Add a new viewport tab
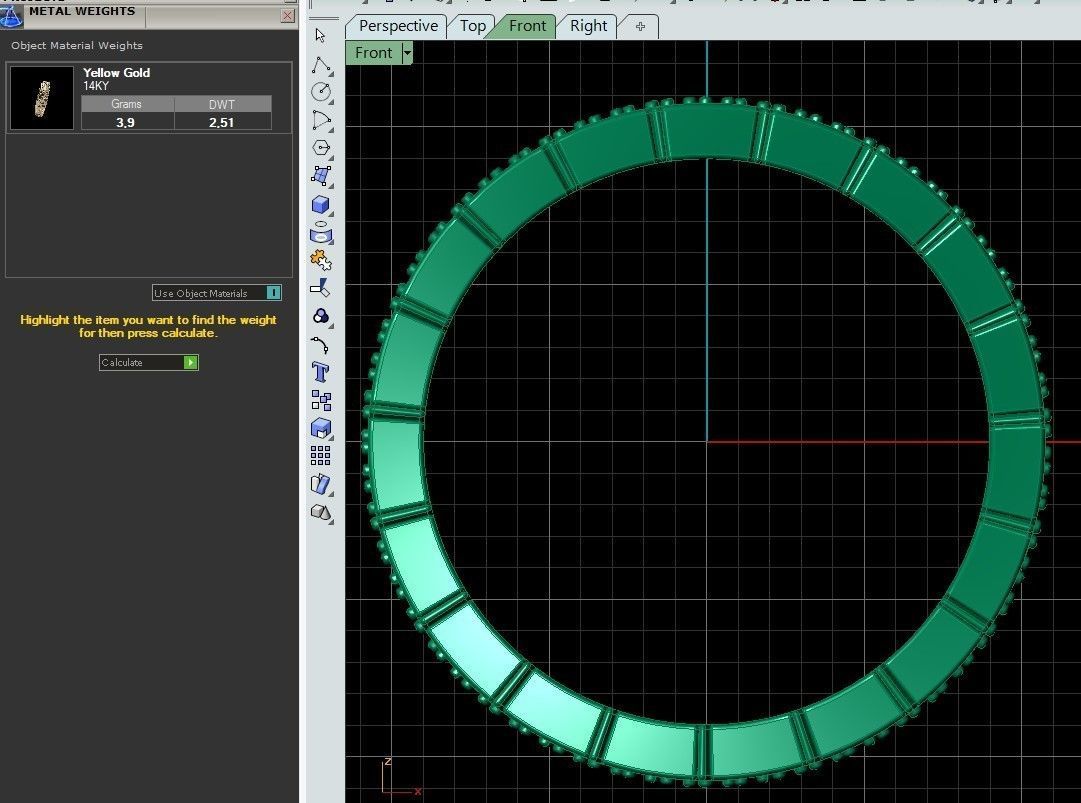The width and height of the screenshot is (1081, 803). click(x=640, y=26)
